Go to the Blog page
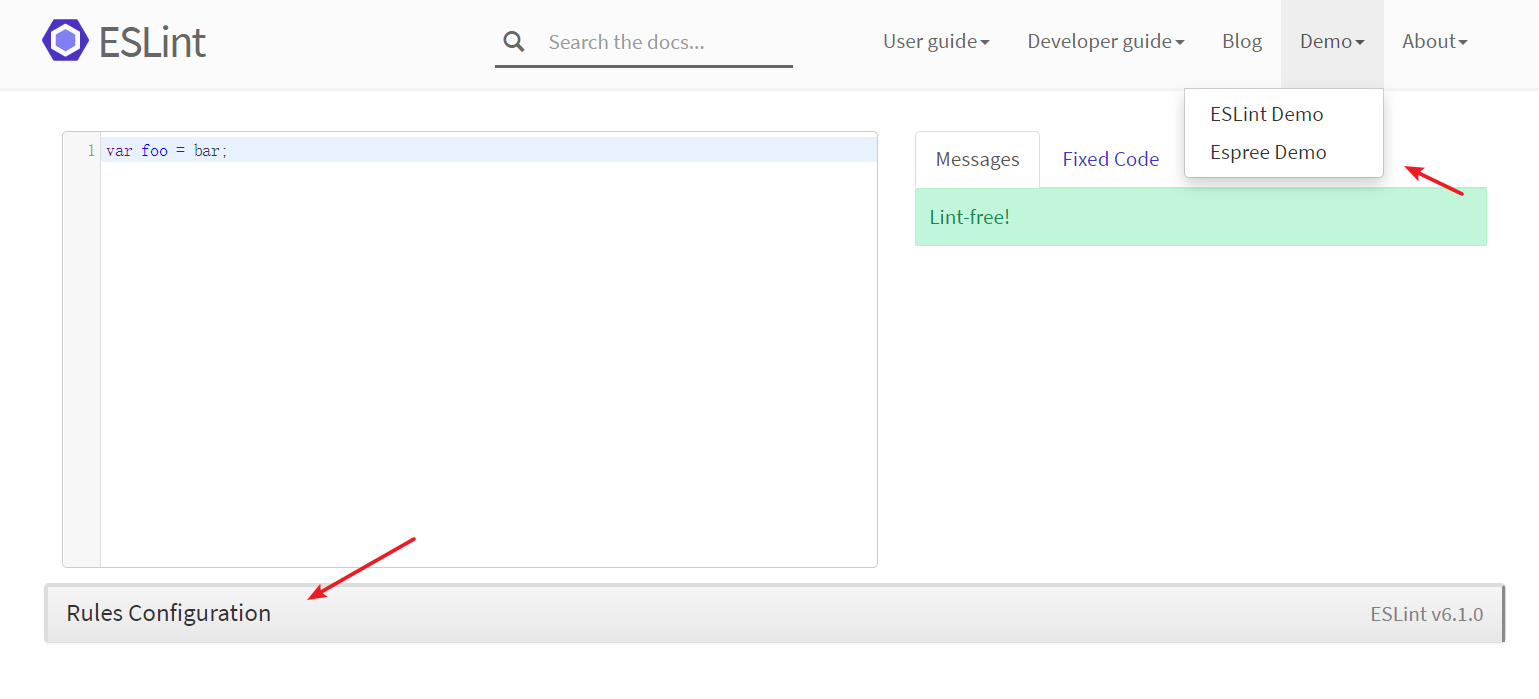1539x699 pixels. (1241, 42)
